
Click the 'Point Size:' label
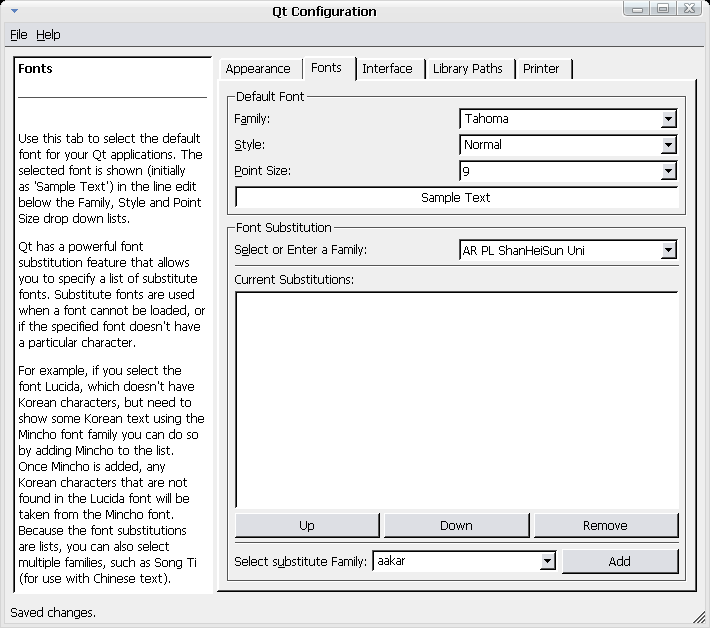263,171
